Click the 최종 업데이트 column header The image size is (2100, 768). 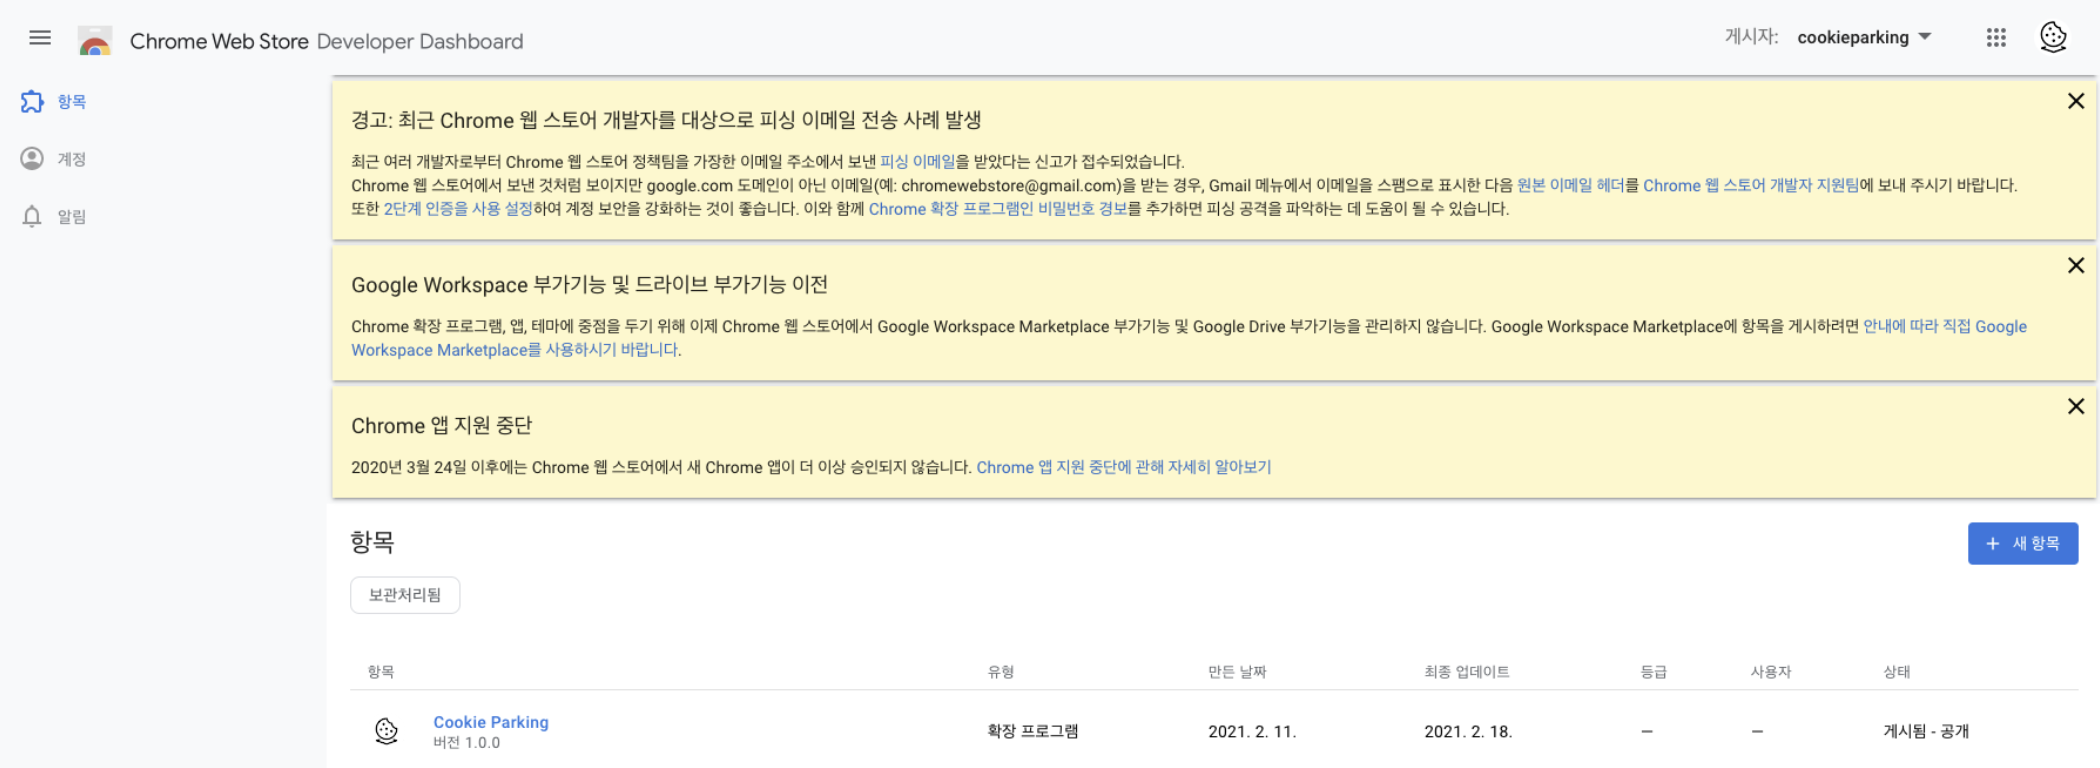coord(1467,671)
